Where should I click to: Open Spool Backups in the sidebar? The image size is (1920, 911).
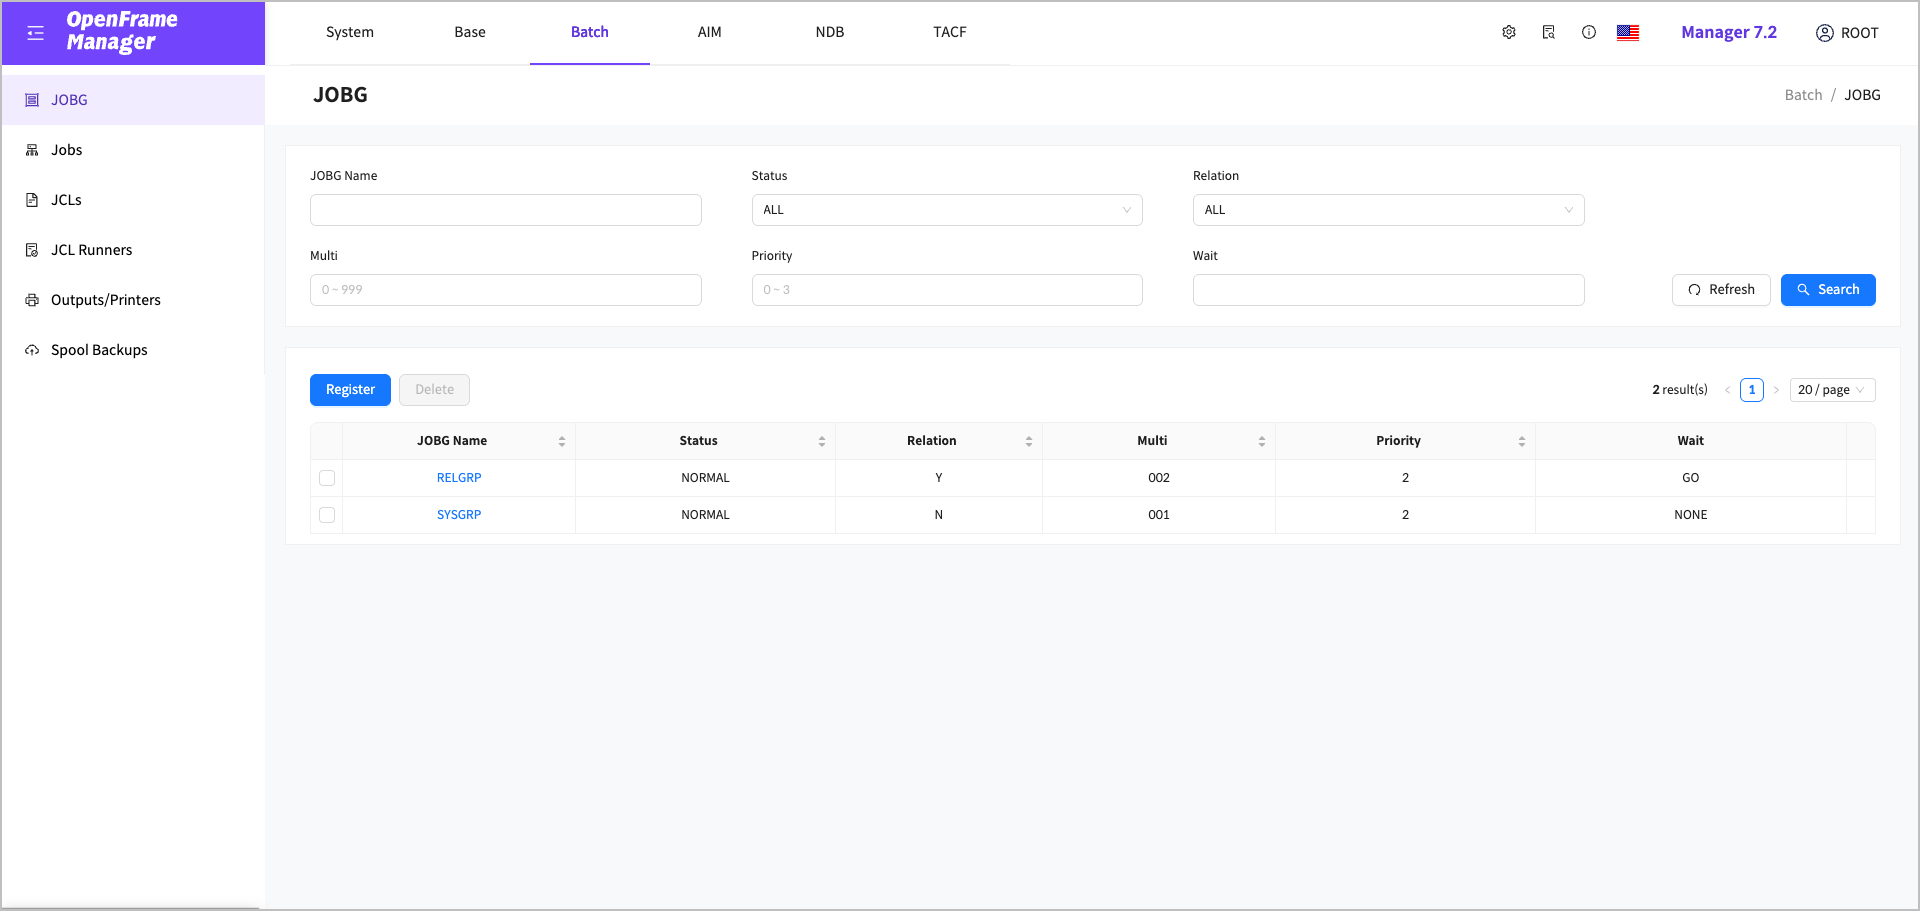click(x=133, y=350)
